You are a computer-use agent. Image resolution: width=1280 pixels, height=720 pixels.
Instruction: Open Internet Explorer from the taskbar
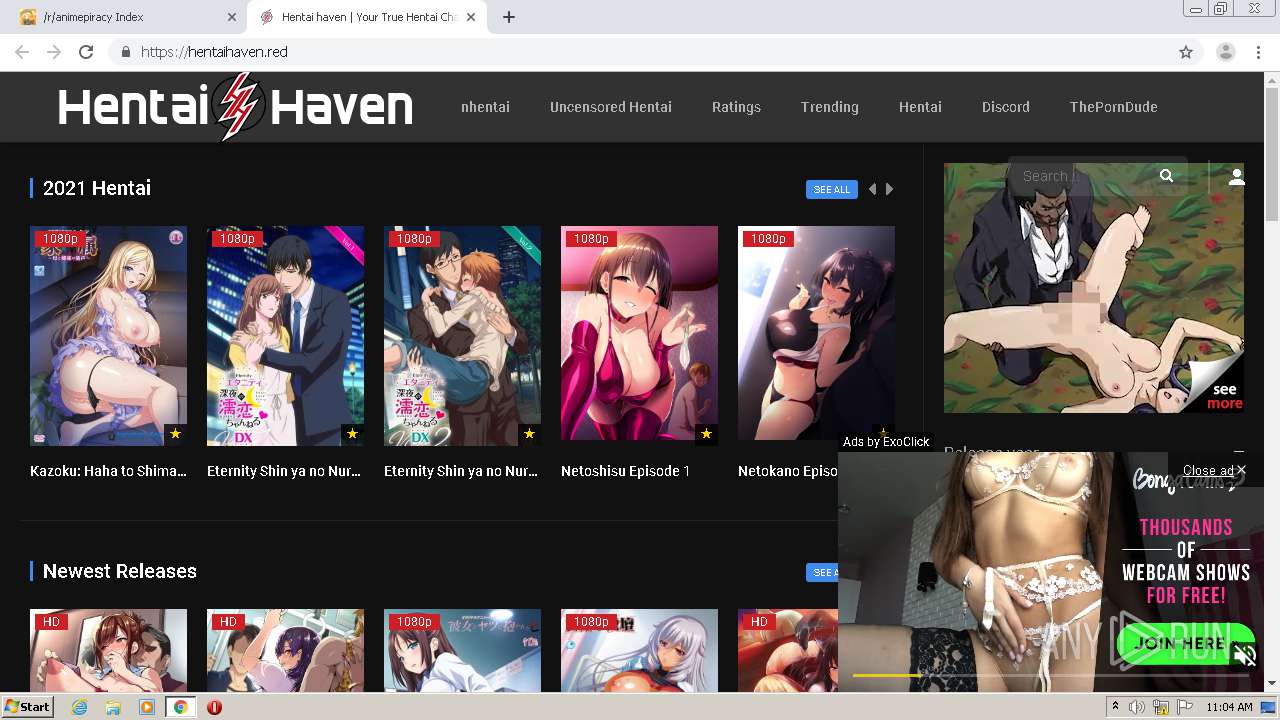80,707
